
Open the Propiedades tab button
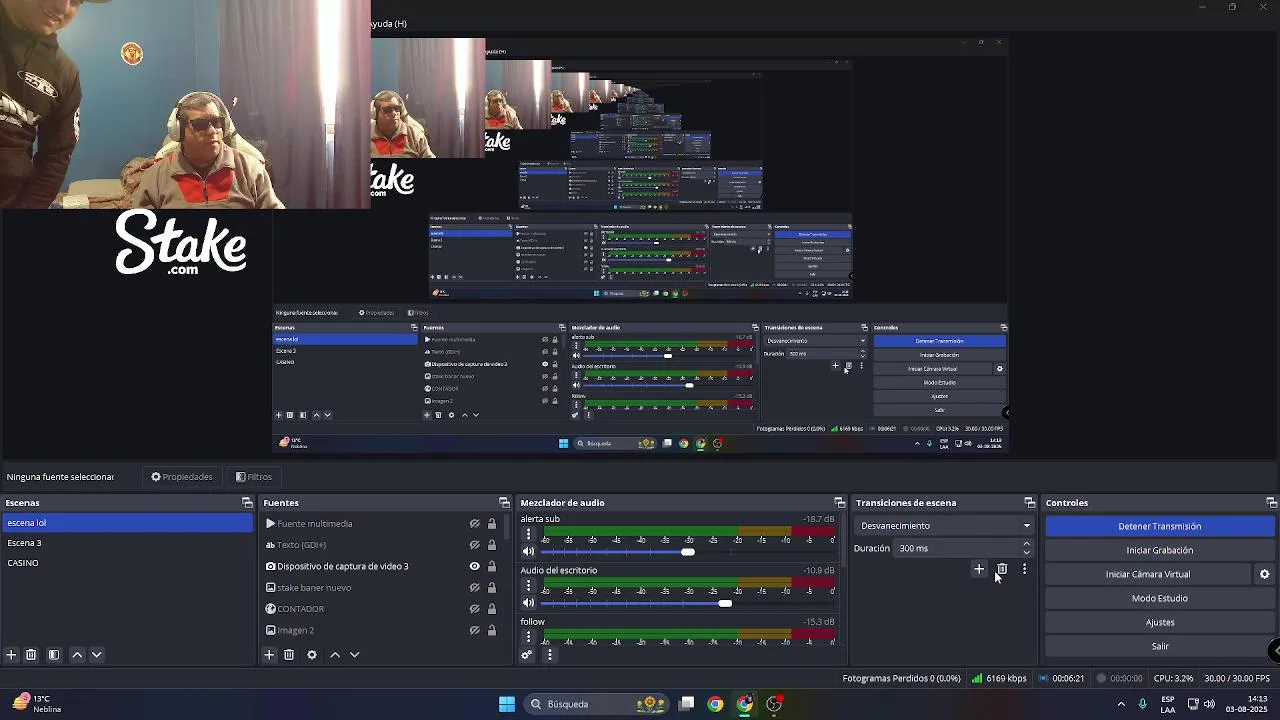coord(182,477)
